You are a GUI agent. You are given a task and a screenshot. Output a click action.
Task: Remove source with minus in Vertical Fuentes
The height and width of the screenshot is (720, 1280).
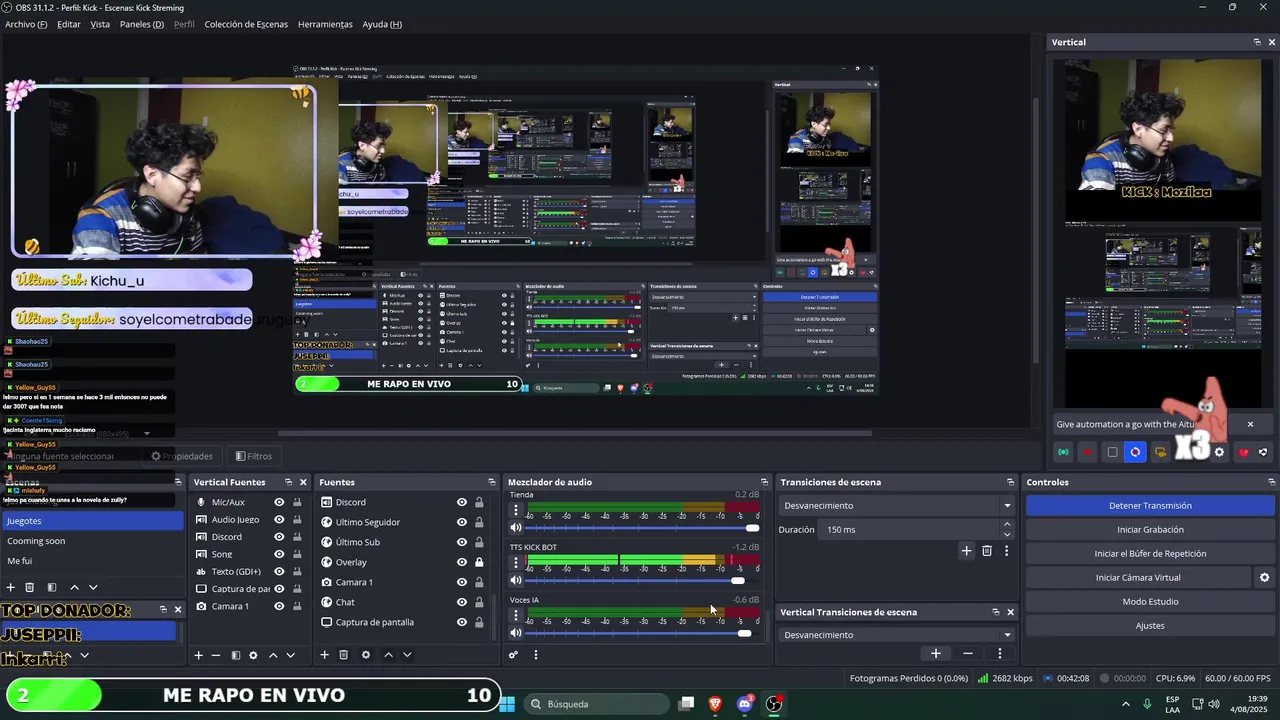(x=216, y=655)
